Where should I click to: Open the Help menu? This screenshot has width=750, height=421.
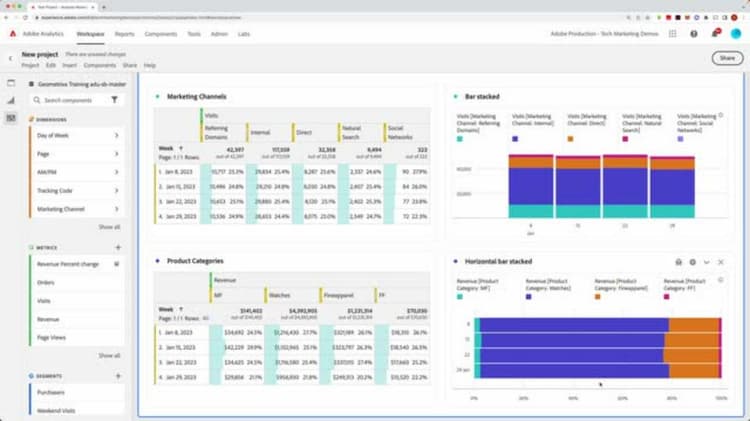(150, 65)
